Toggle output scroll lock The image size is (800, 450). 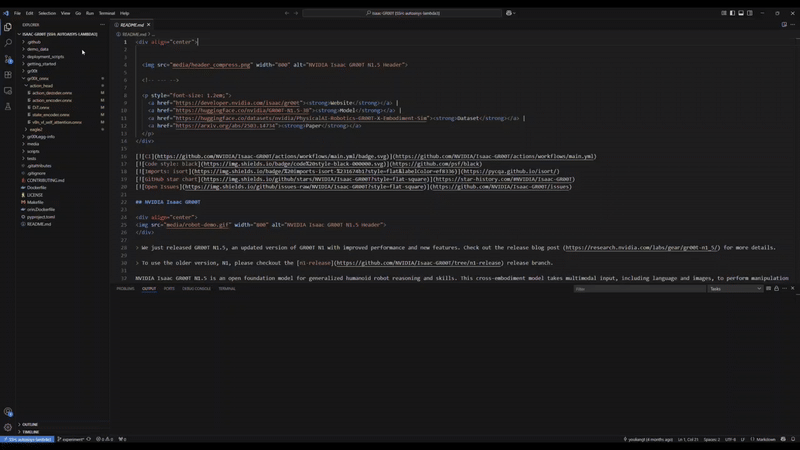777,289
